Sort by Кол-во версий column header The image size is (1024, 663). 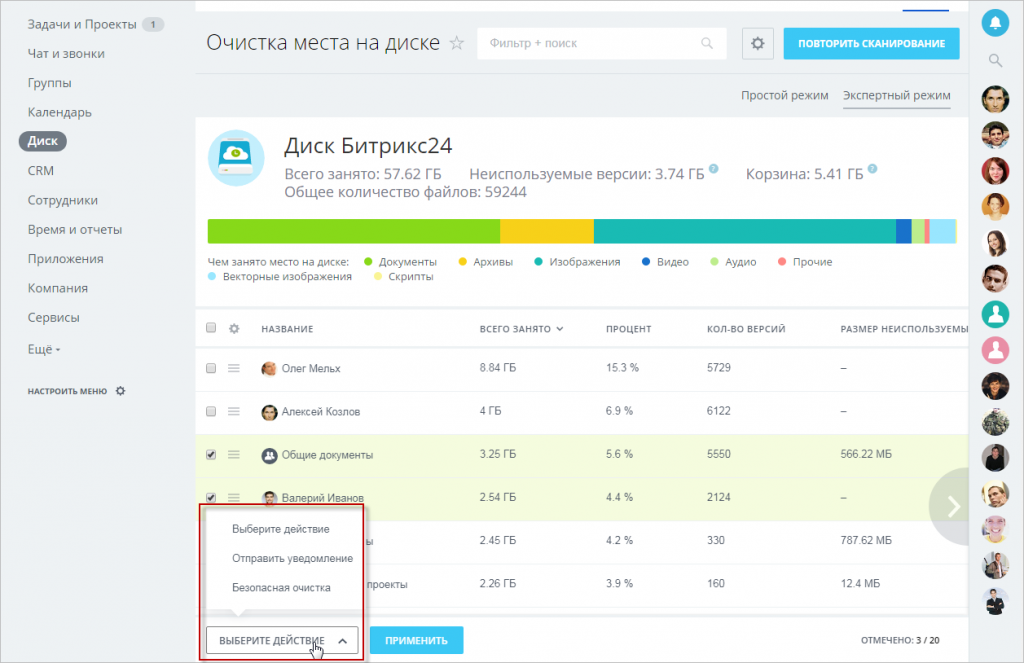point(746,329)
